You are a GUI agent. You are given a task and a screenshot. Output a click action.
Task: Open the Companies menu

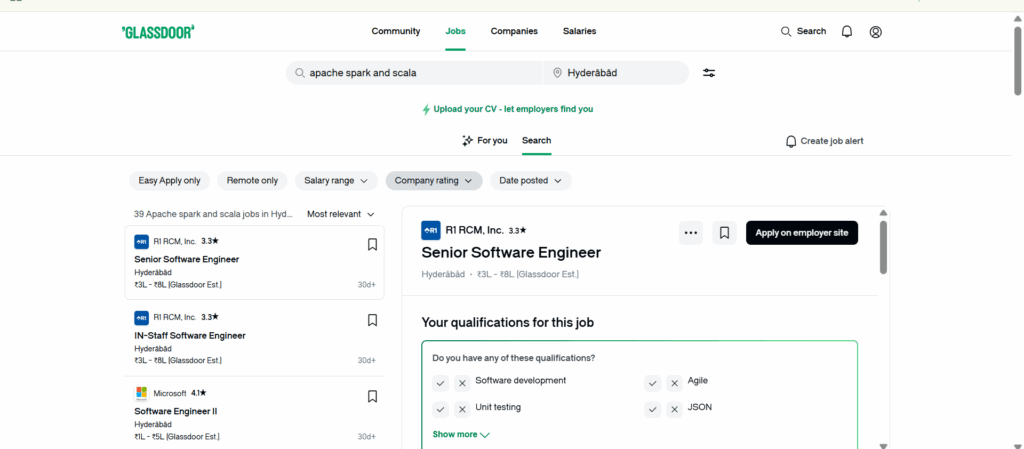click(x=514, y=31)
